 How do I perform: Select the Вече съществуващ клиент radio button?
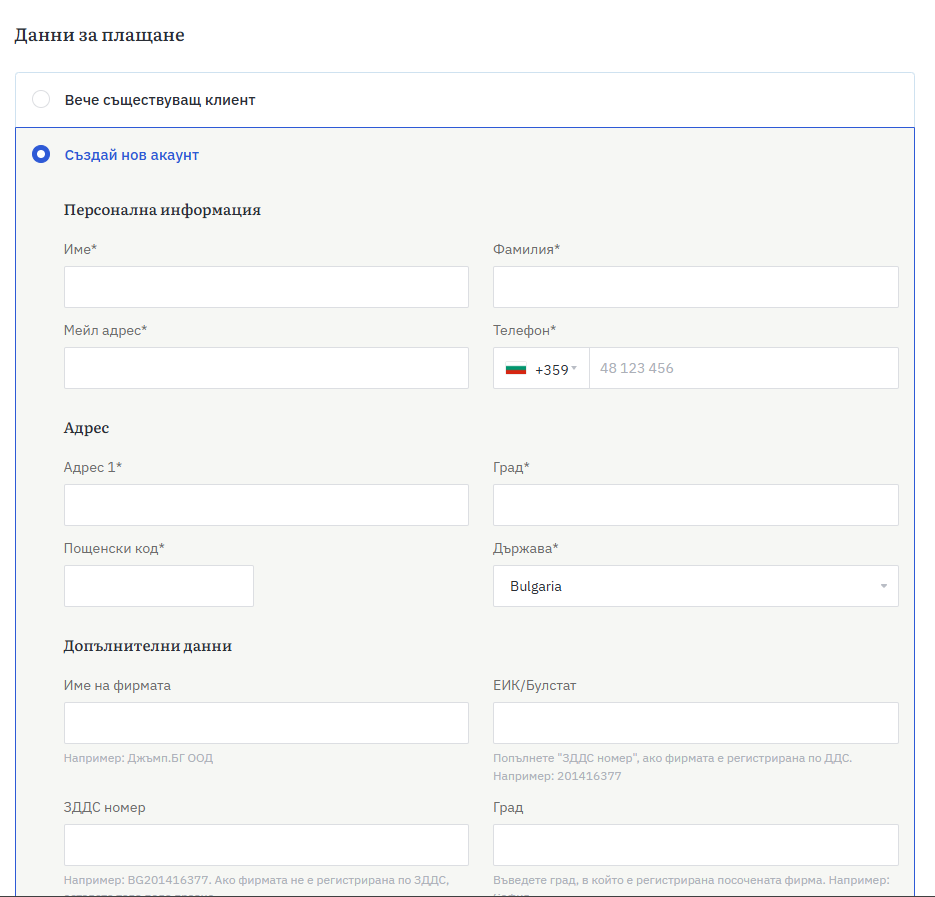coord(41,100)
